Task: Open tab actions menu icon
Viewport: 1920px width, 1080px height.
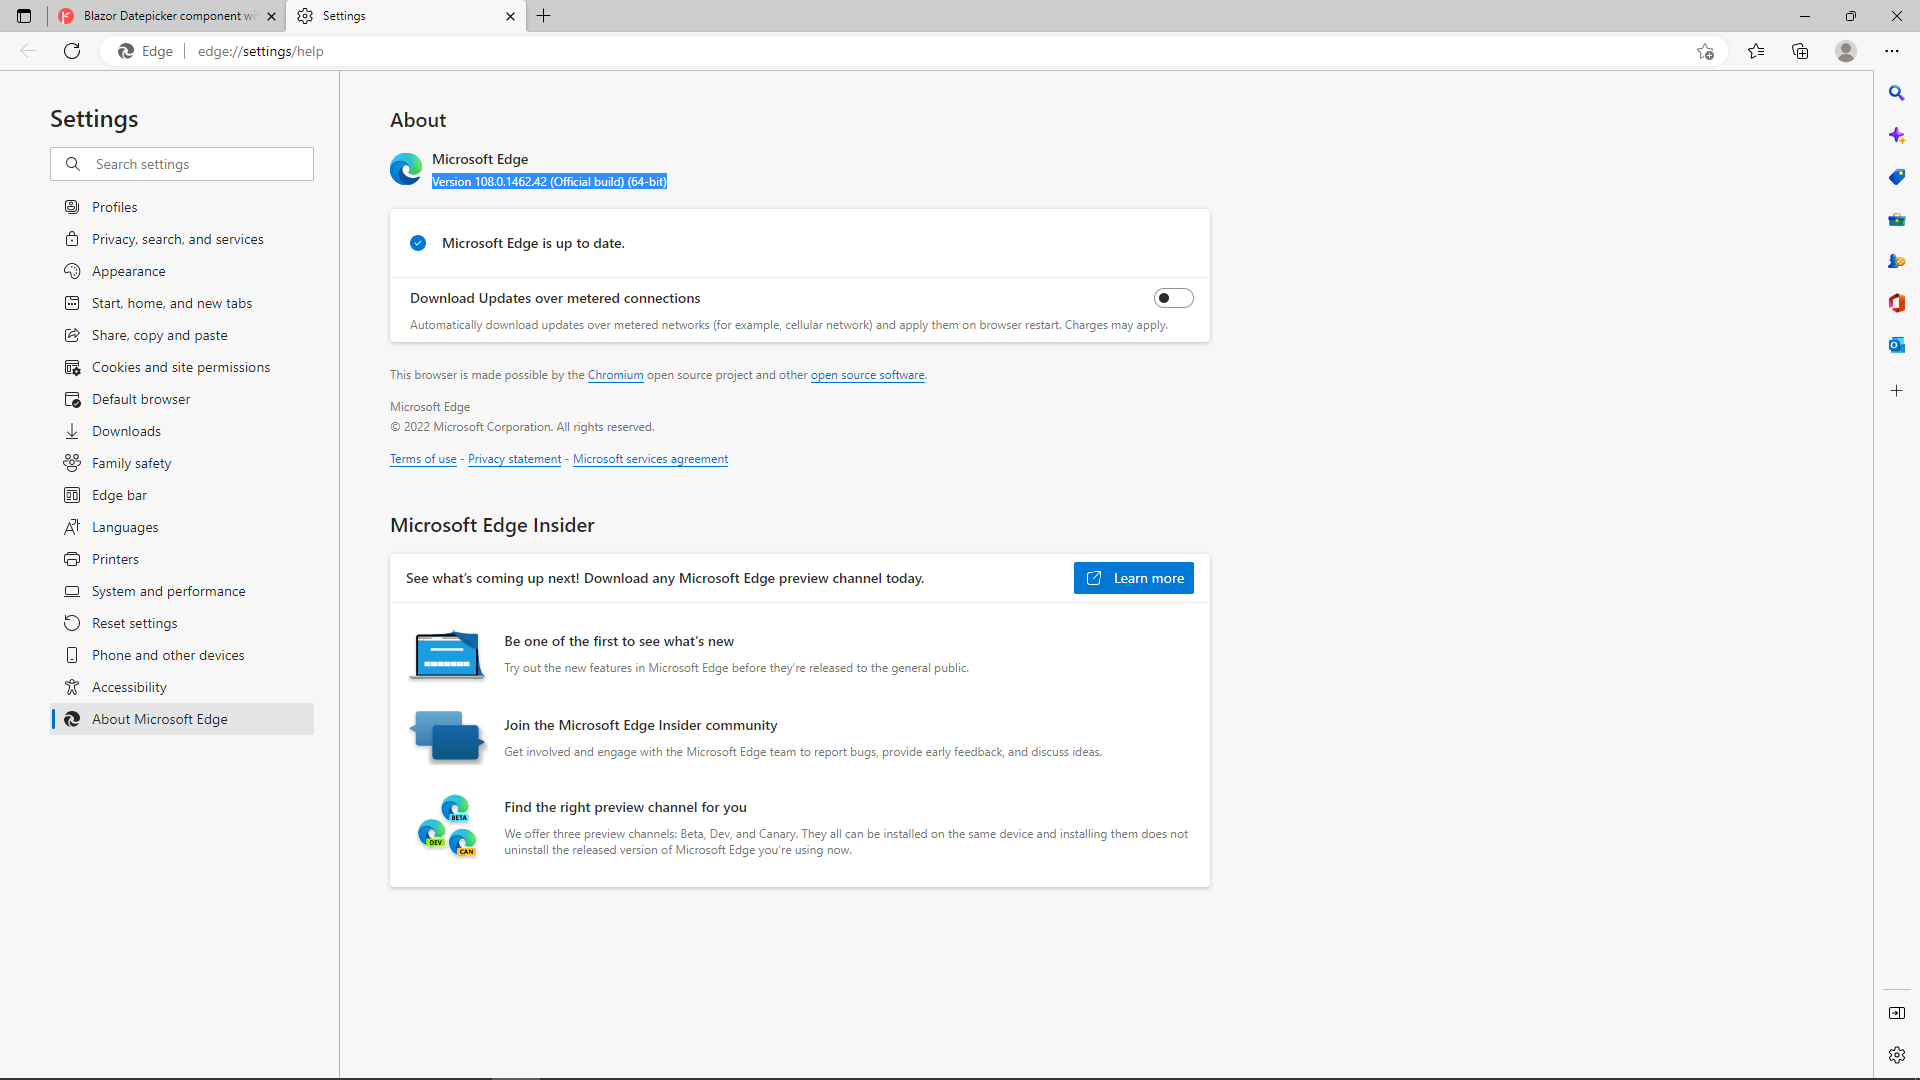Action: 24,16
